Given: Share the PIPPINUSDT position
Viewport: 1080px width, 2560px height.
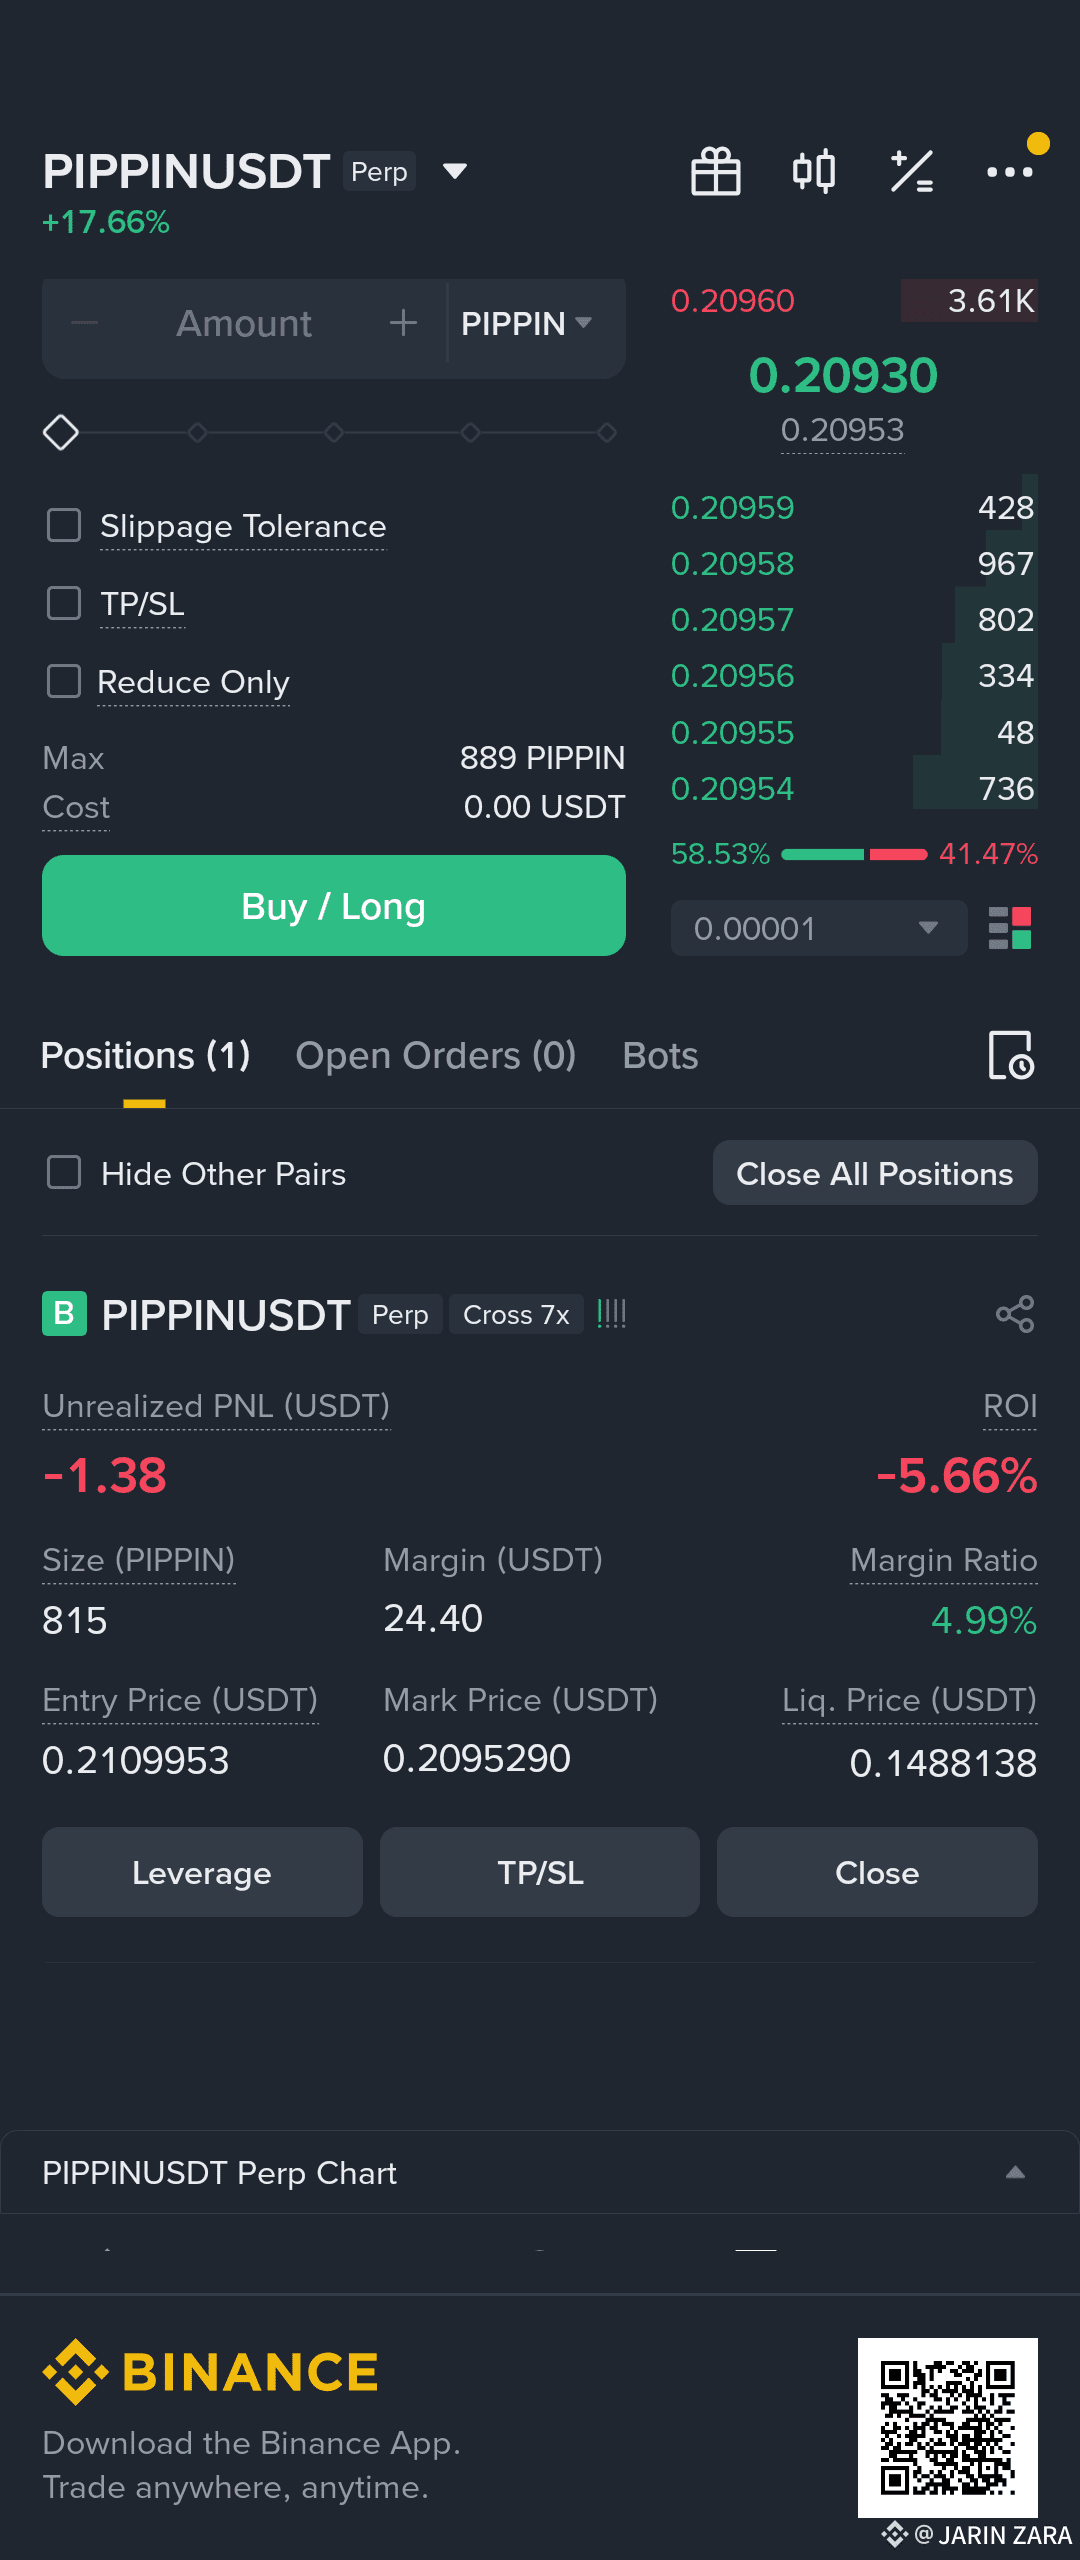Looking at the screenshot, I should click(x=1015, y=1314).
